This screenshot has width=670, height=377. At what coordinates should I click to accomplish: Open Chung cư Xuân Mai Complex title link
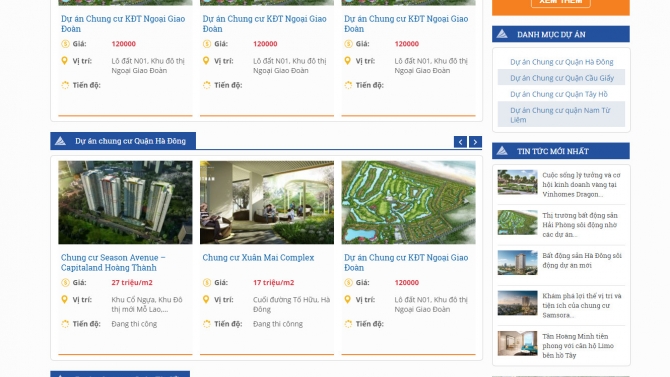[x=258, y=258]
